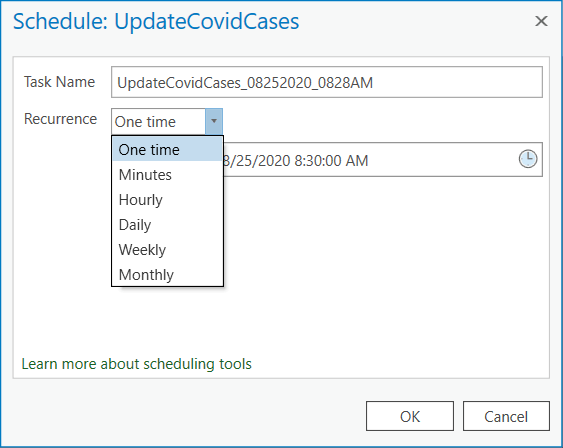Click the Schedule: UpdateCovidCases title
The width and height of the screenshot is (563, 448).
[x=156, y=21]
